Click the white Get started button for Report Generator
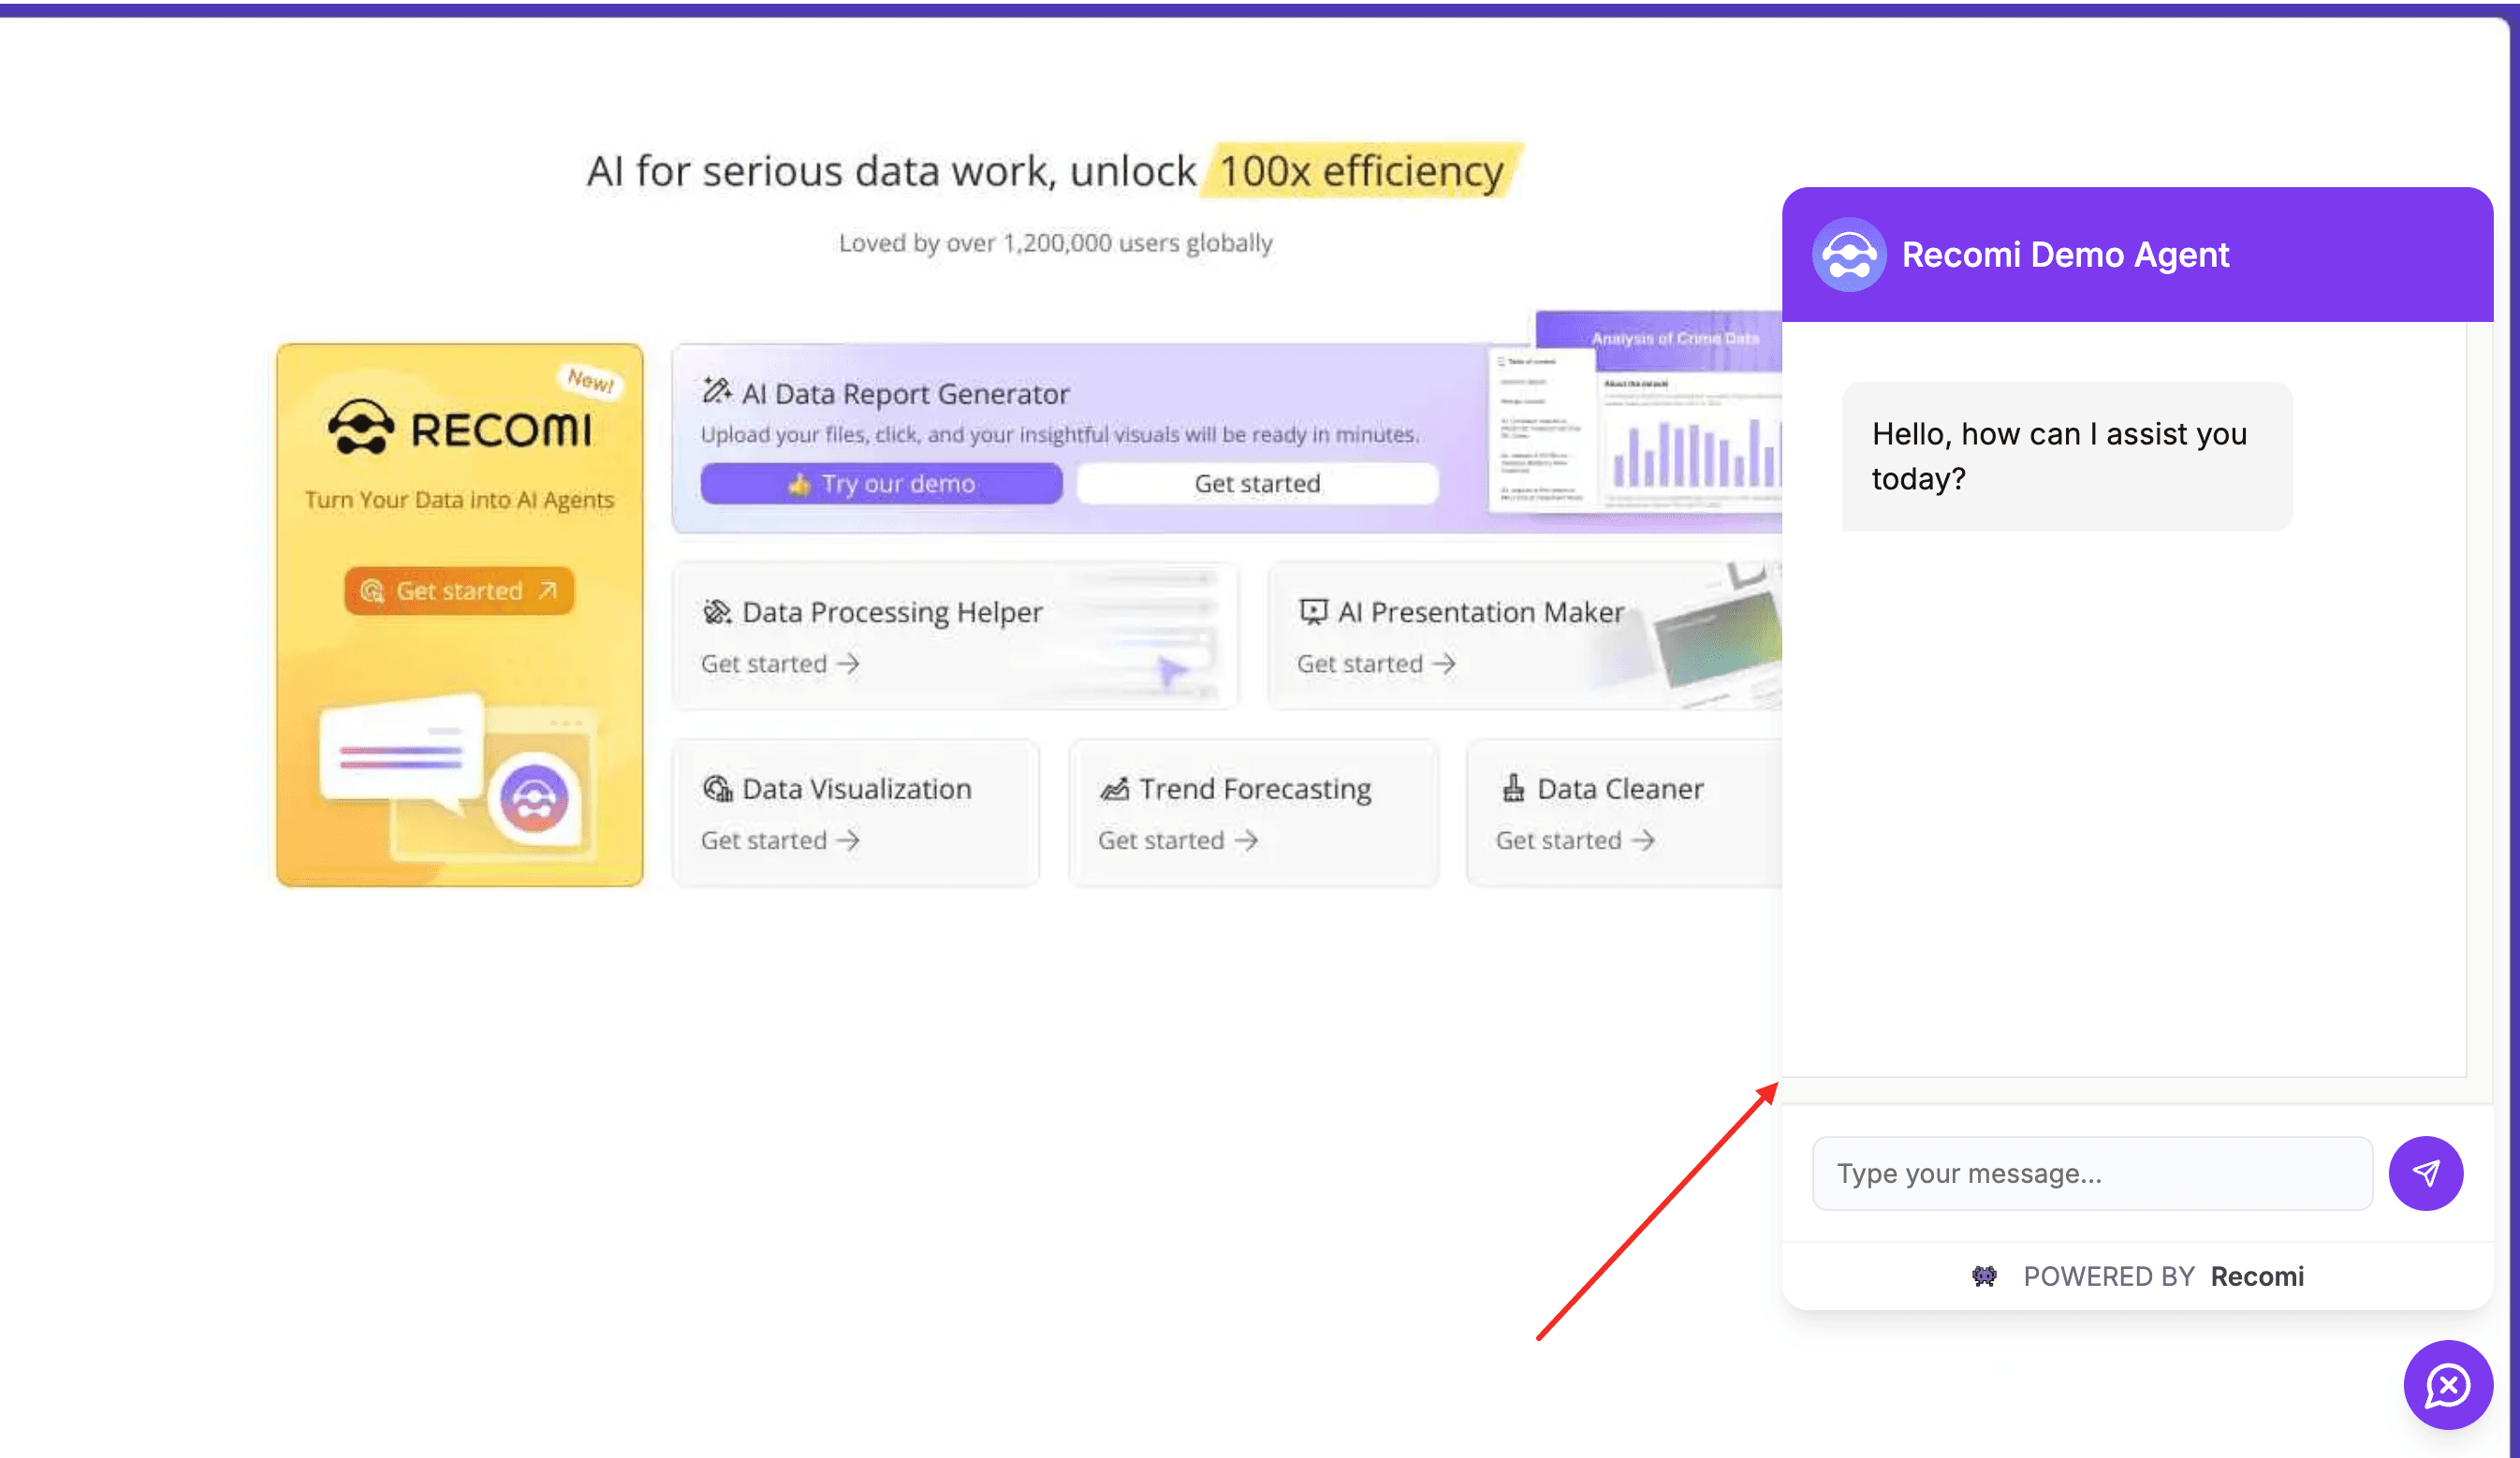Image resolution: width=2520 pixels, height=1458 pixels. (1257, 484)
